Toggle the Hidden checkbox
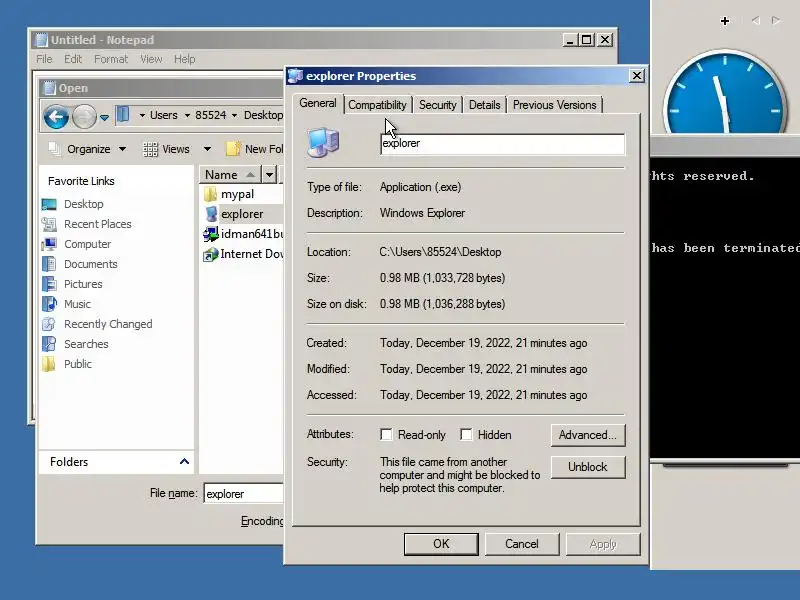Viewport: 800px width, 600px height. pyautogui.click(x=466, y=435)
